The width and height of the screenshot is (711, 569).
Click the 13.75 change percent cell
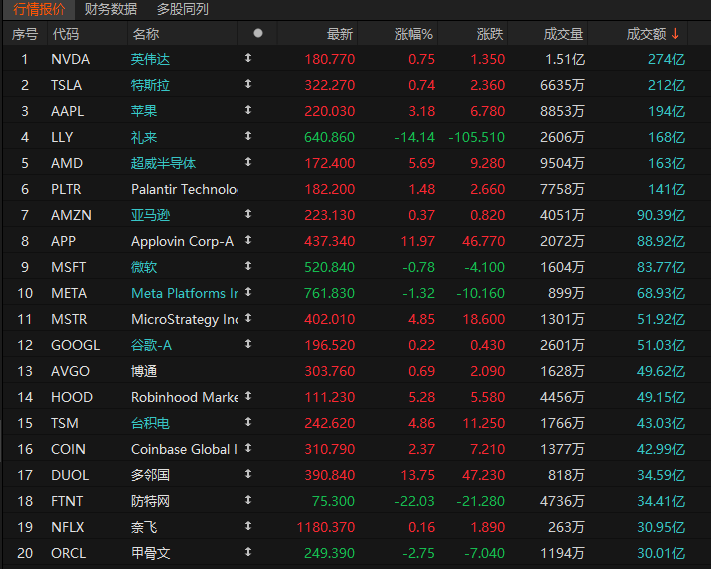(418, 475)
